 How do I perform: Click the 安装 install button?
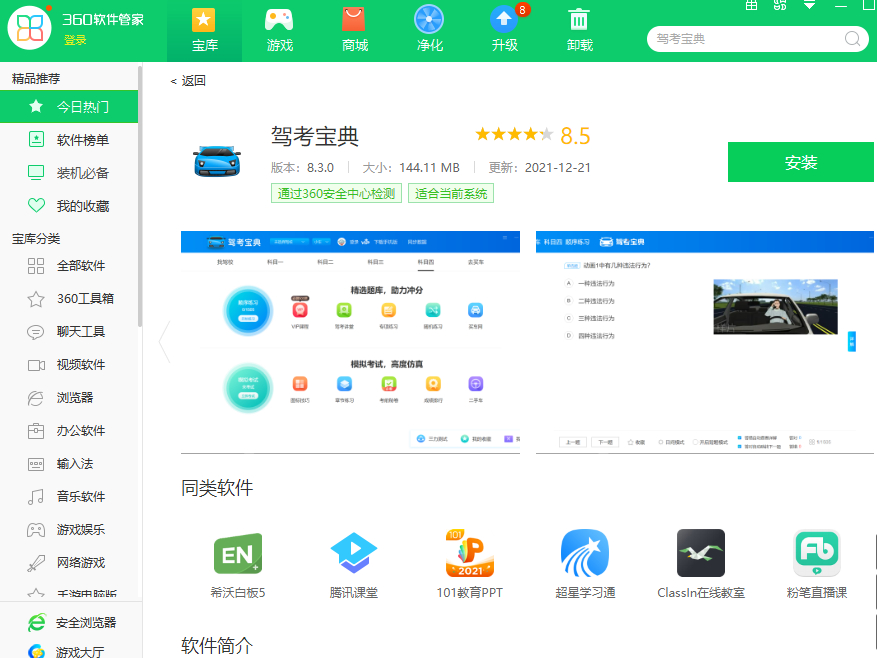click(x=800, y=162)
